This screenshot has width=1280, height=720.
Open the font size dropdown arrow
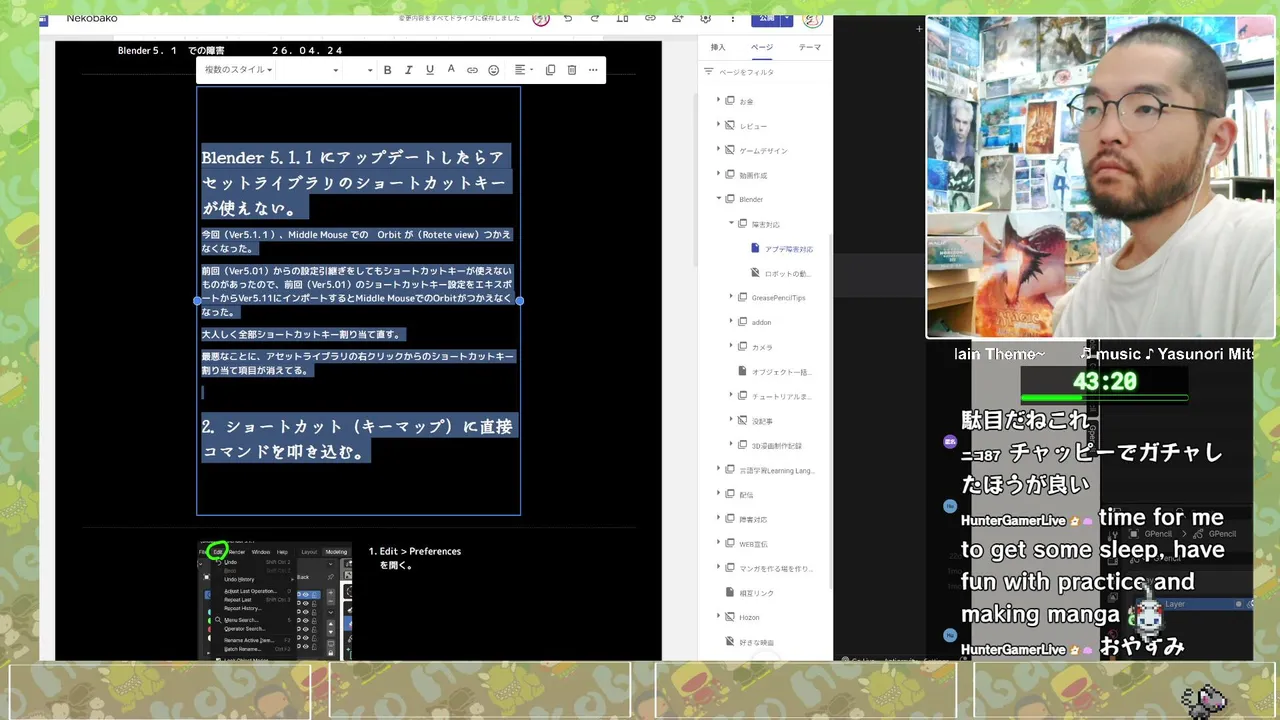(370, 70)
